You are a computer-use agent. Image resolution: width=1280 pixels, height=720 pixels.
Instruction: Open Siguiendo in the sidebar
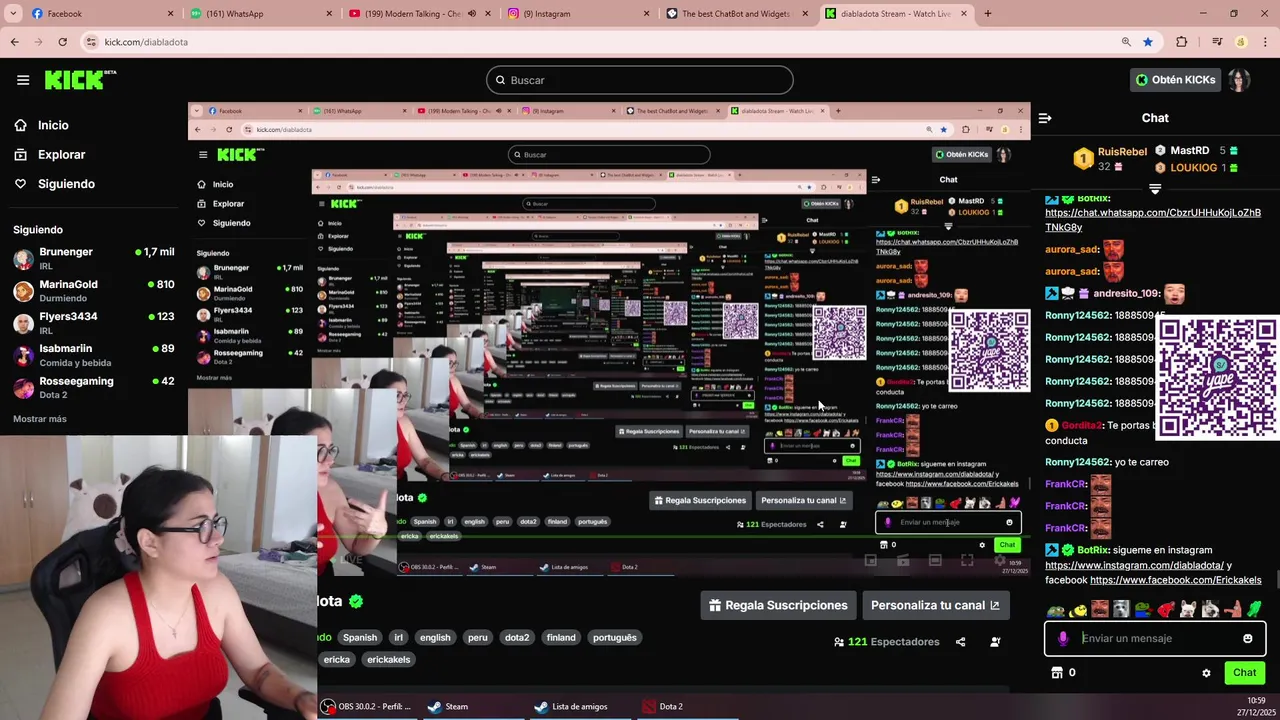pyautogui.click(x=55, y=184)
